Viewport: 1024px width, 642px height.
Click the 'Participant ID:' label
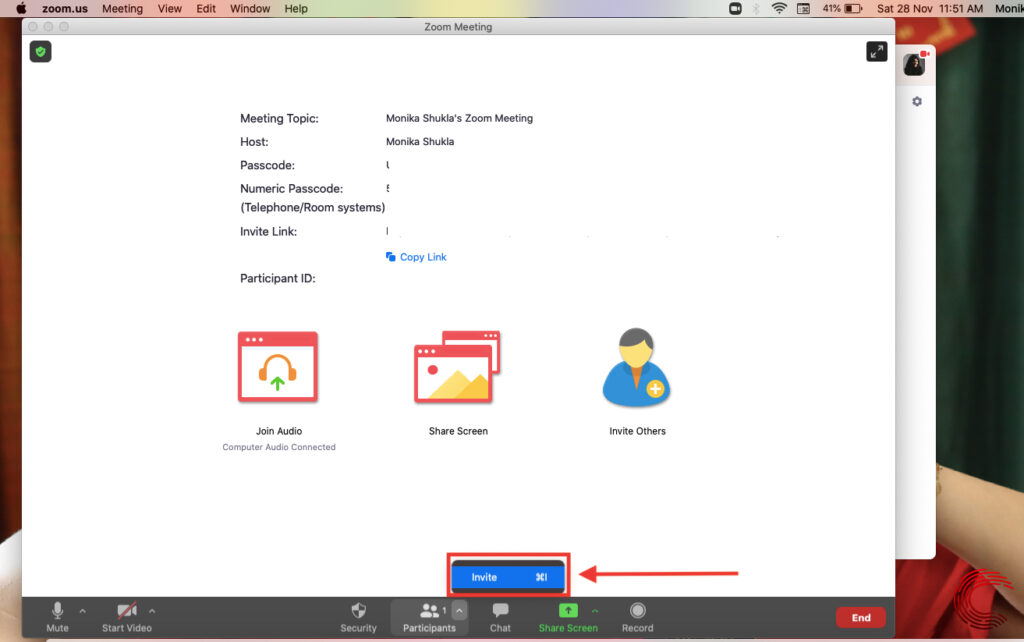278,278
